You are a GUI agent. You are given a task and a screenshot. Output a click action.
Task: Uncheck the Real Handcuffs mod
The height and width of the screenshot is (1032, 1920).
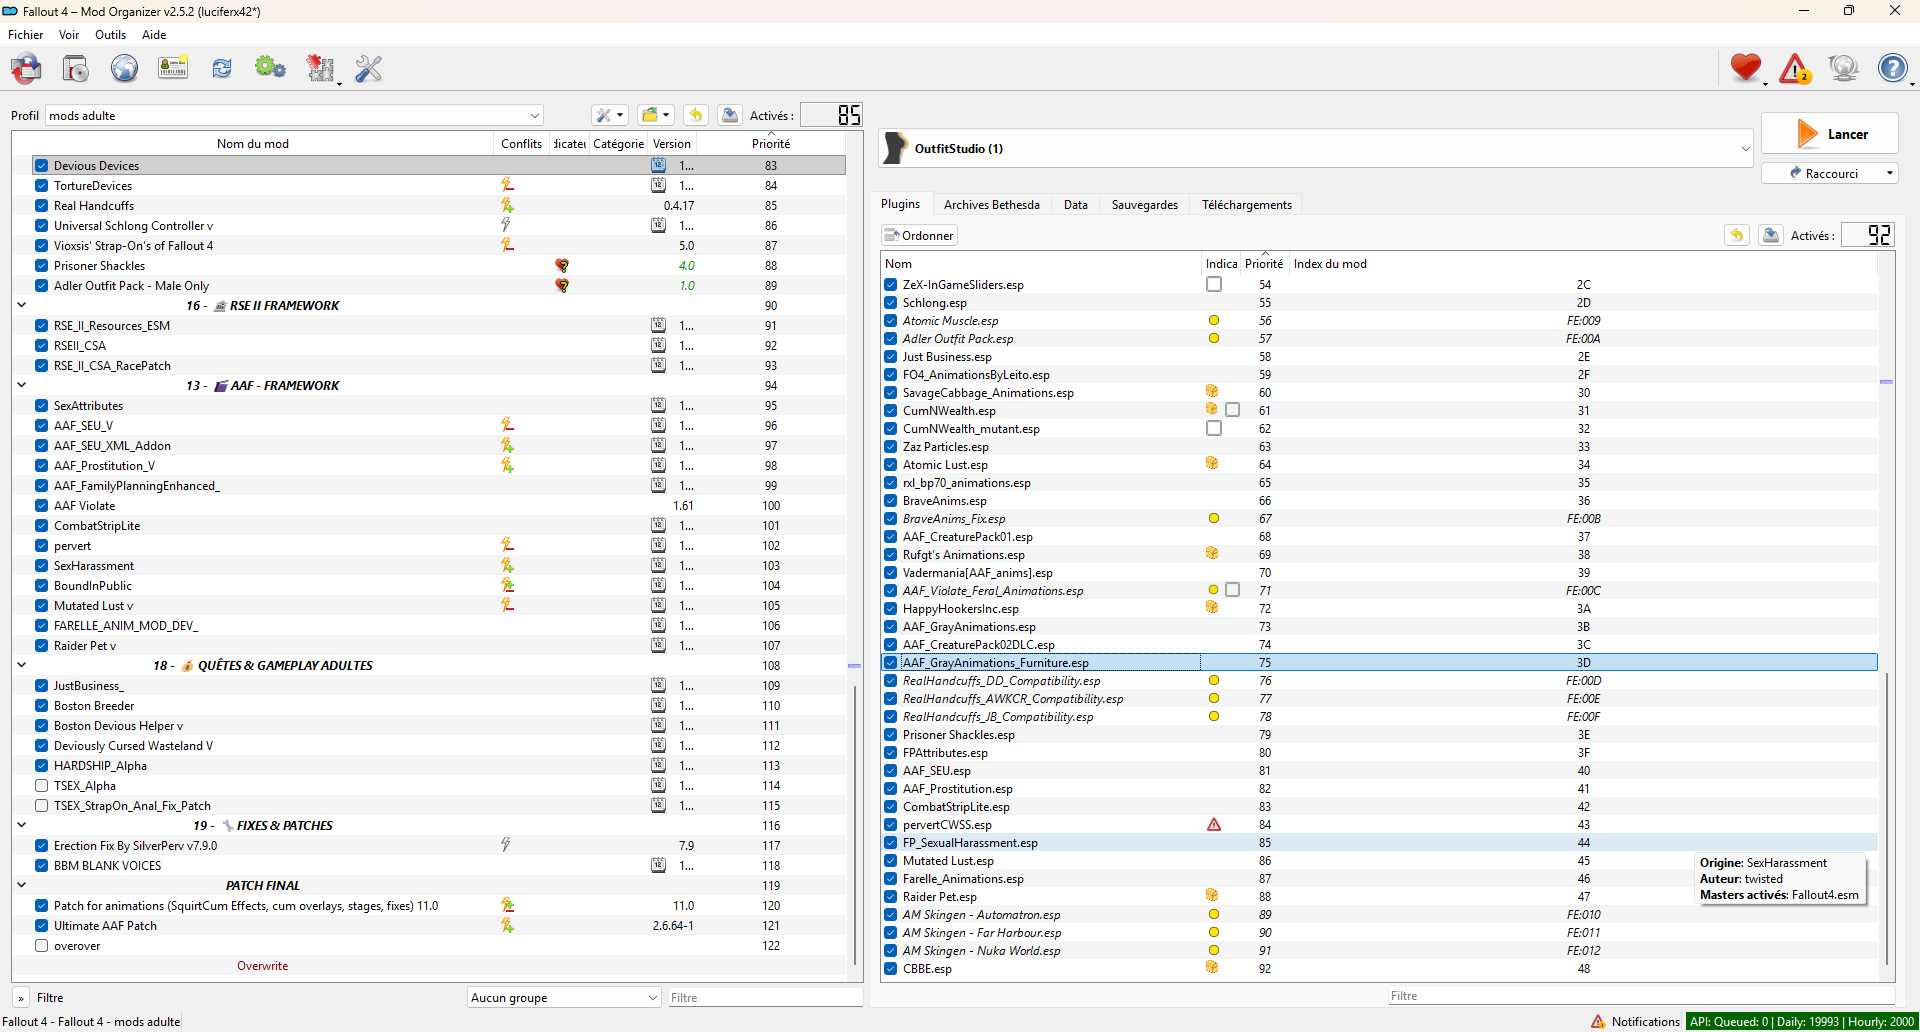[41, 206]
